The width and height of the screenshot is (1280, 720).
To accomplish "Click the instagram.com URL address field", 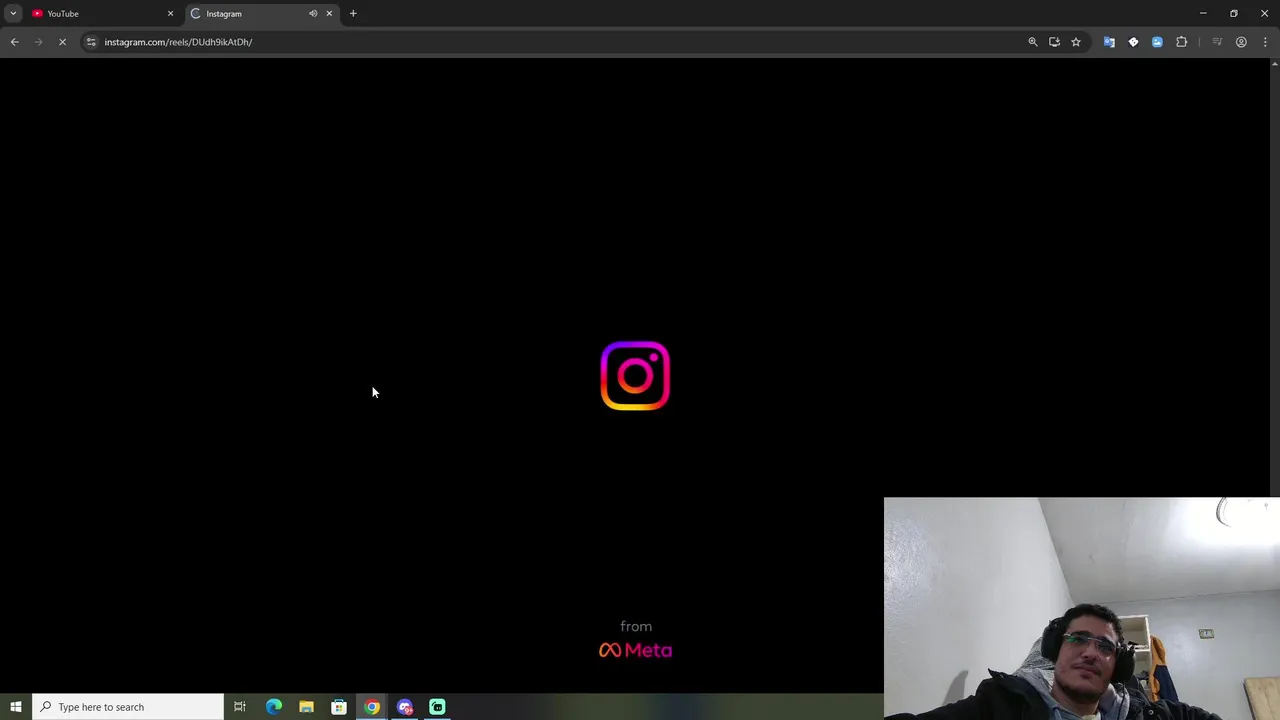I will [560, 42].
